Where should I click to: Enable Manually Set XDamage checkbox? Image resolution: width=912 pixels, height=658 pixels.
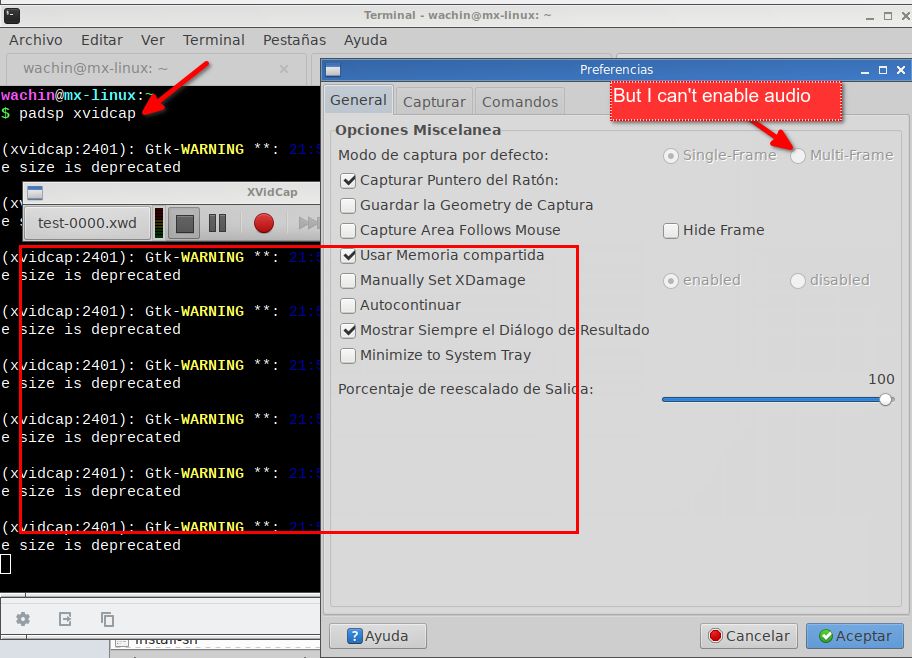(348, 280)
